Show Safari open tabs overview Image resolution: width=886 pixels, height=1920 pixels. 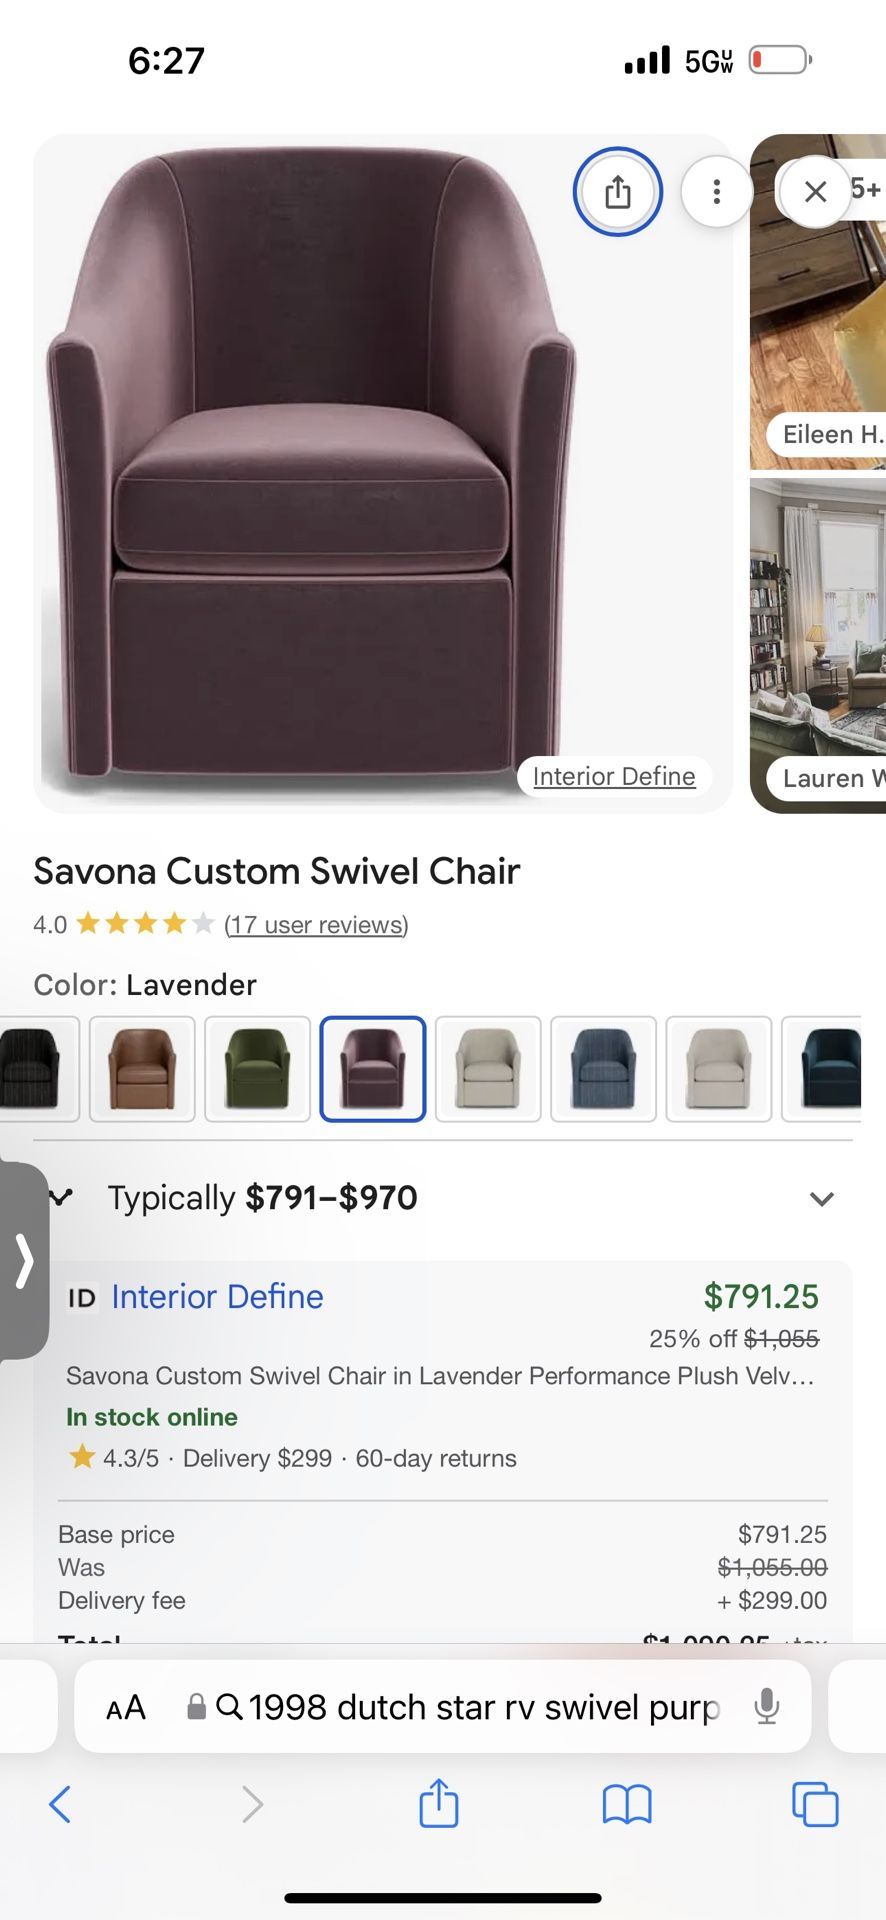click(x=815, y=1804)
